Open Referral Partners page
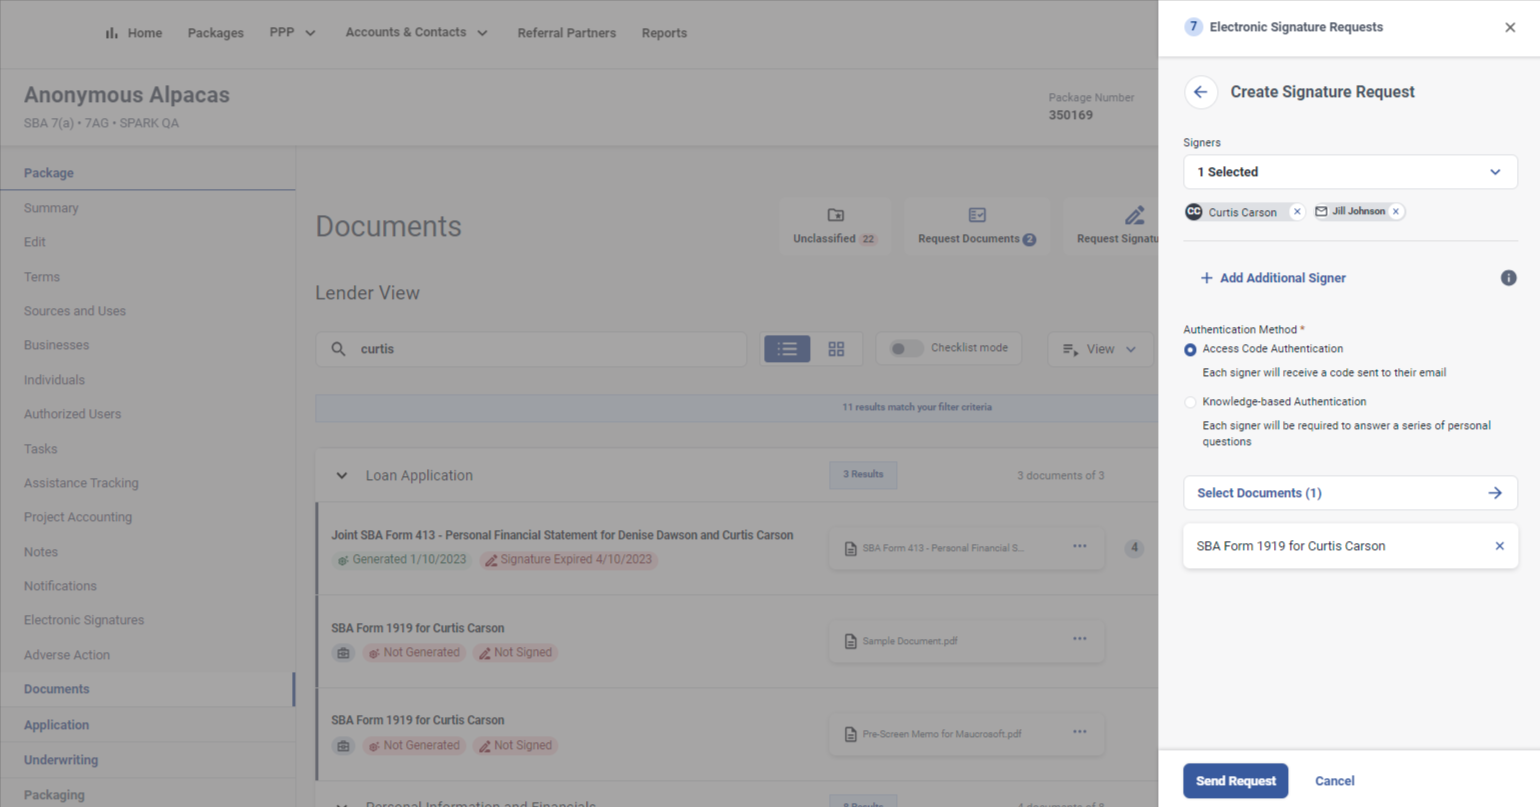1540x807 pixels. click(x=566, y=33)
